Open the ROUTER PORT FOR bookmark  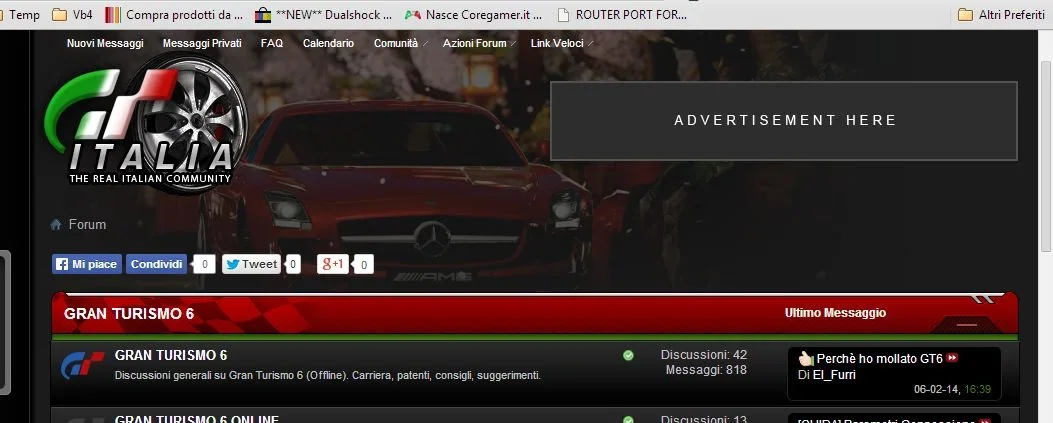[x=623, y=15]
